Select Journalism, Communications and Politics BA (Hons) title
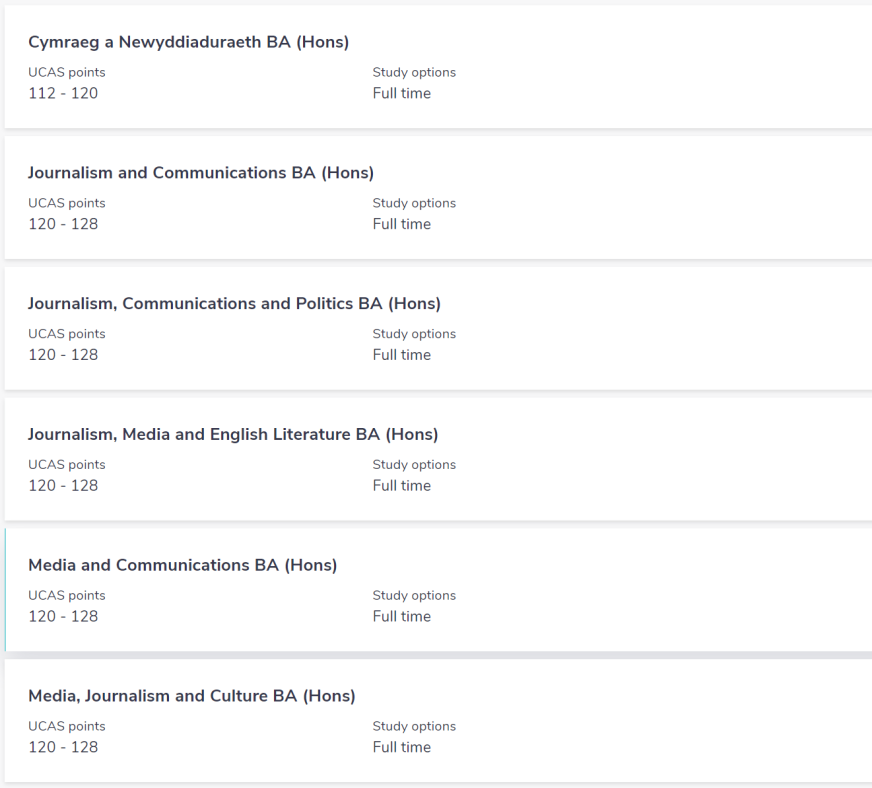Image resolution: width=872 pixels, height=788 pixels. click(x=234, y=304)
